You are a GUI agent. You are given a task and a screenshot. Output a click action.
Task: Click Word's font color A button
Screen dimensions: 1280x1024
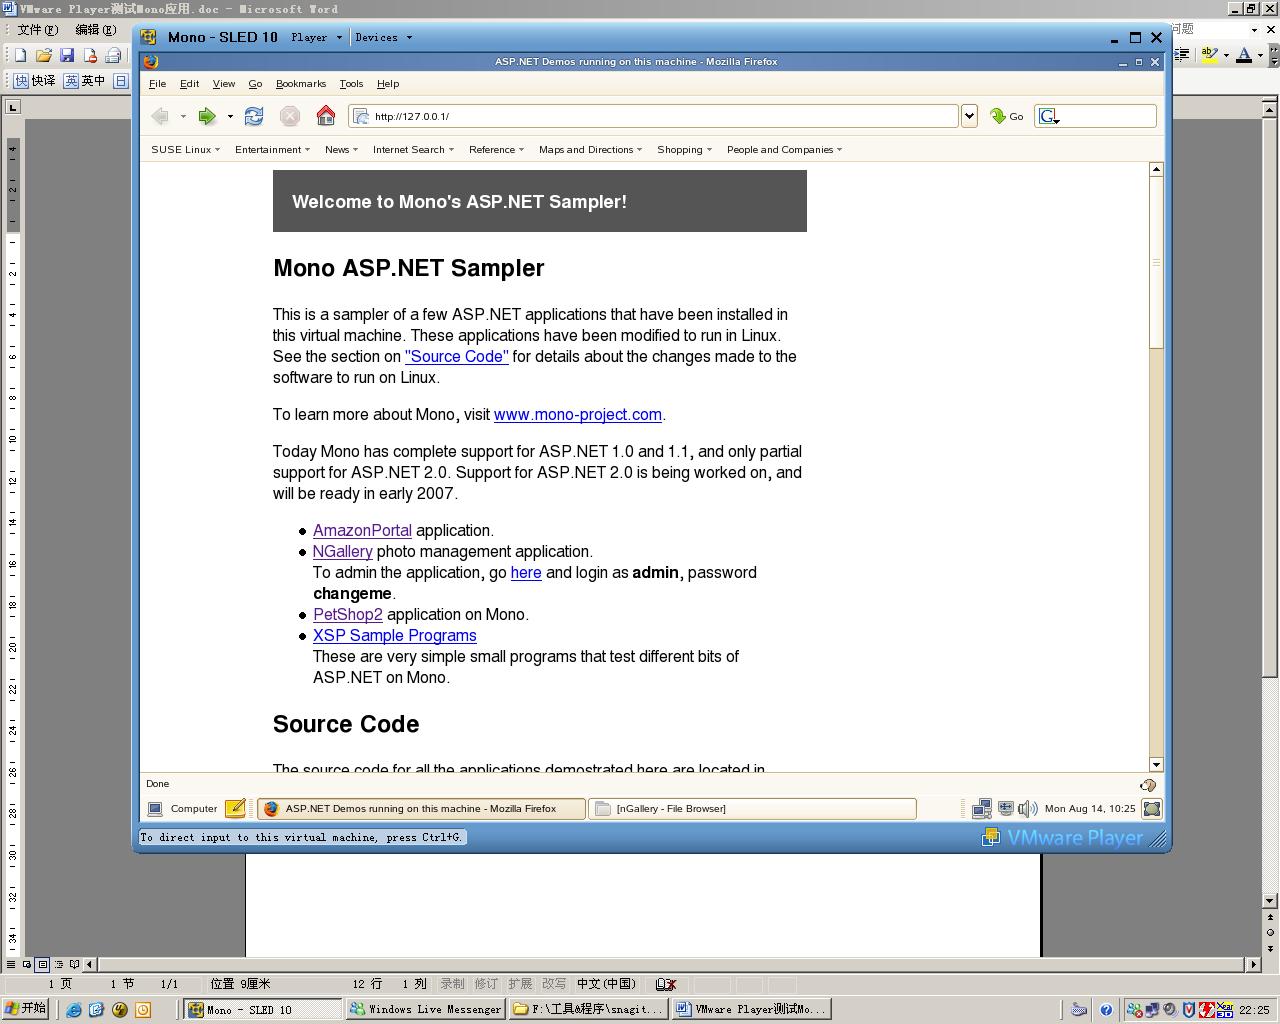click(1244, 55)
